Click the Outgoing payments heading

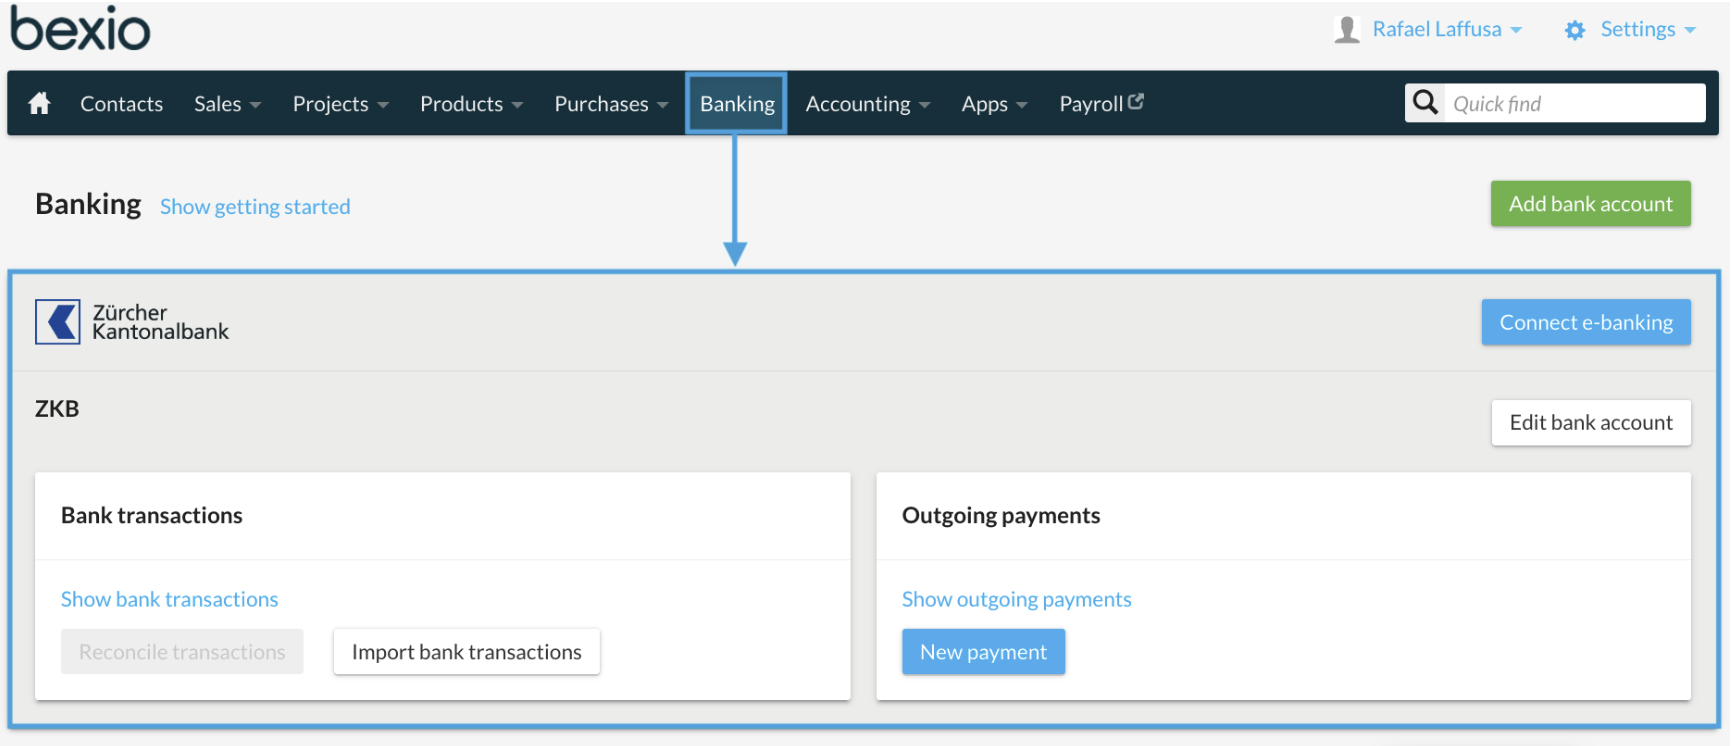click(x=1001, y=515)
